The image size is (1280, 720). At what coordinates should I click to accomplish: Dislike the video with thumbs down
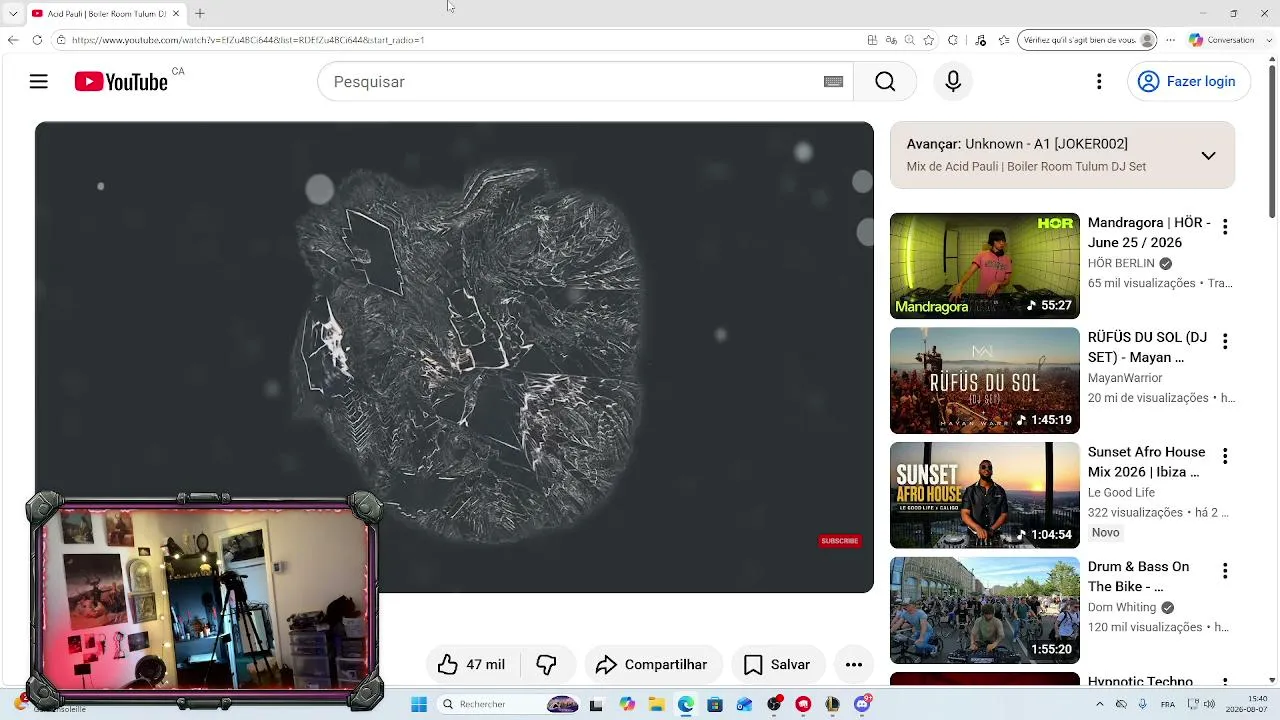pos(546,665)
